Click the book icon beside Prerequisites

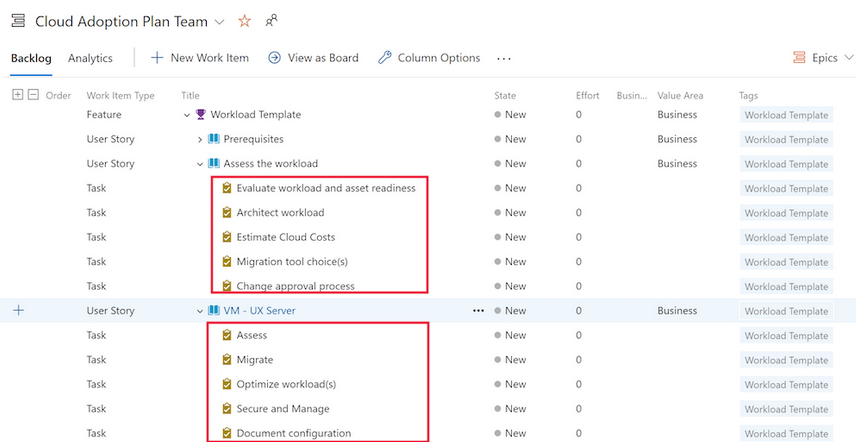point(213,139)
